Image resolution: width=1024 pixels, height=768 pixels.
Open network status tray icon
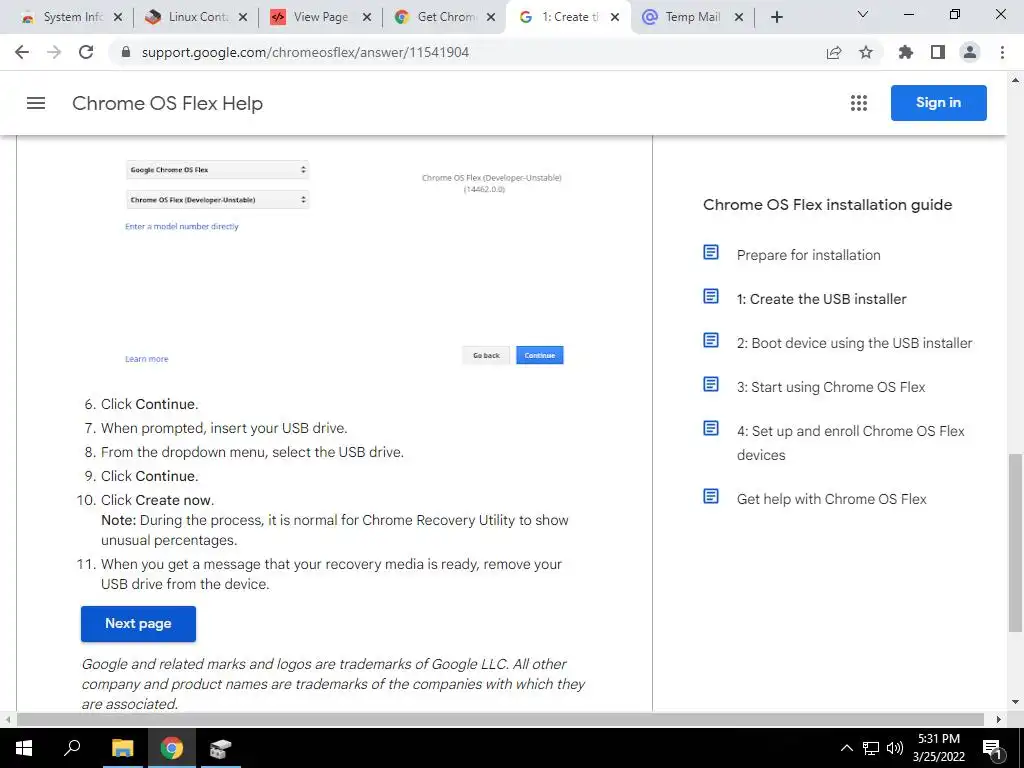click(x=871, y=748)
